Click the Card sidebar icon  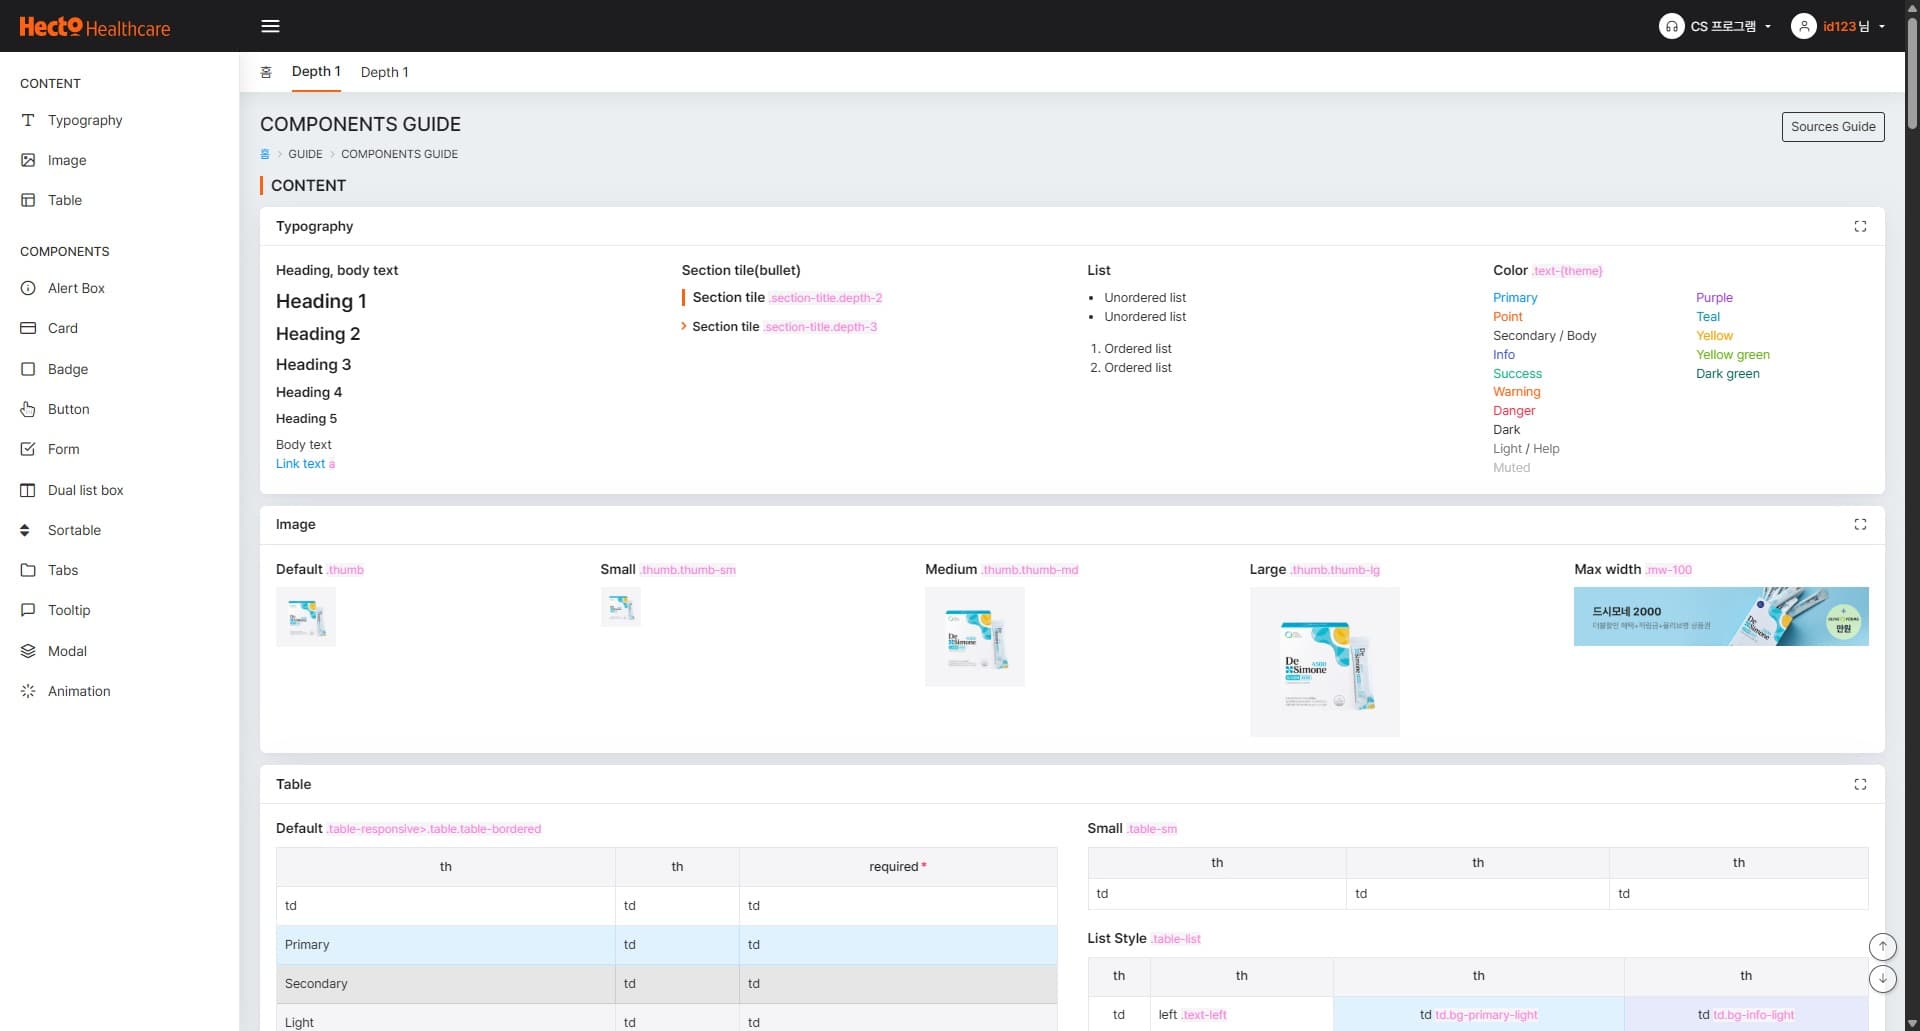click(x=28, y=328)
